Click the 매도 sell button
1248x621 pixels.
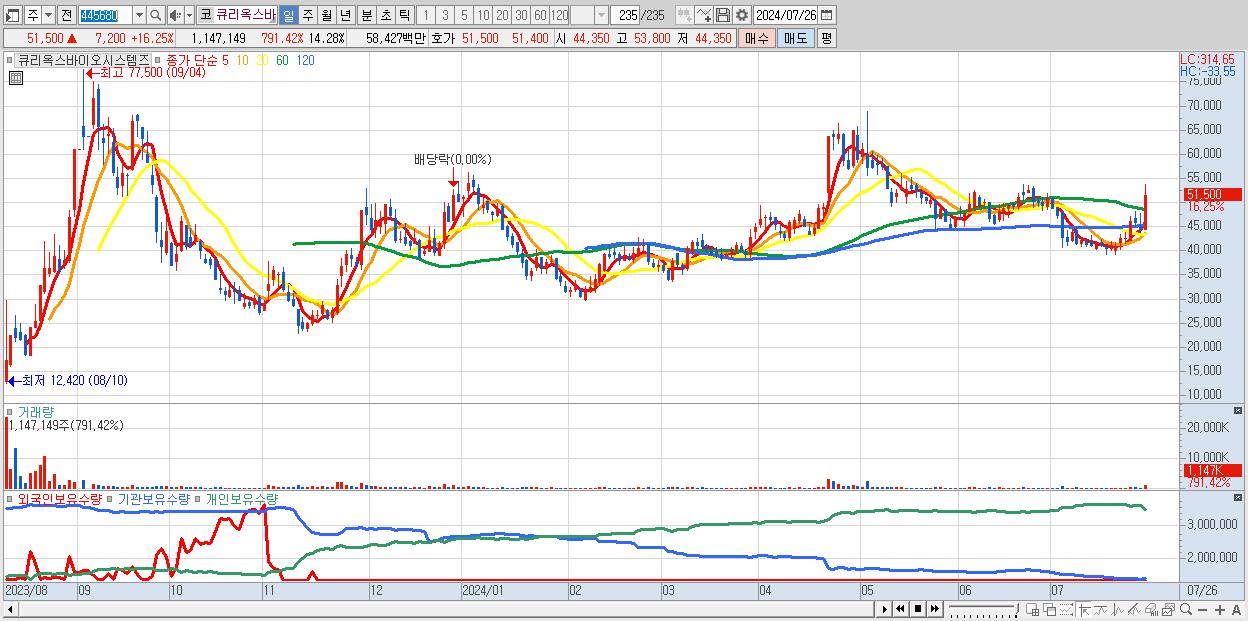click(x=795, y=38)
